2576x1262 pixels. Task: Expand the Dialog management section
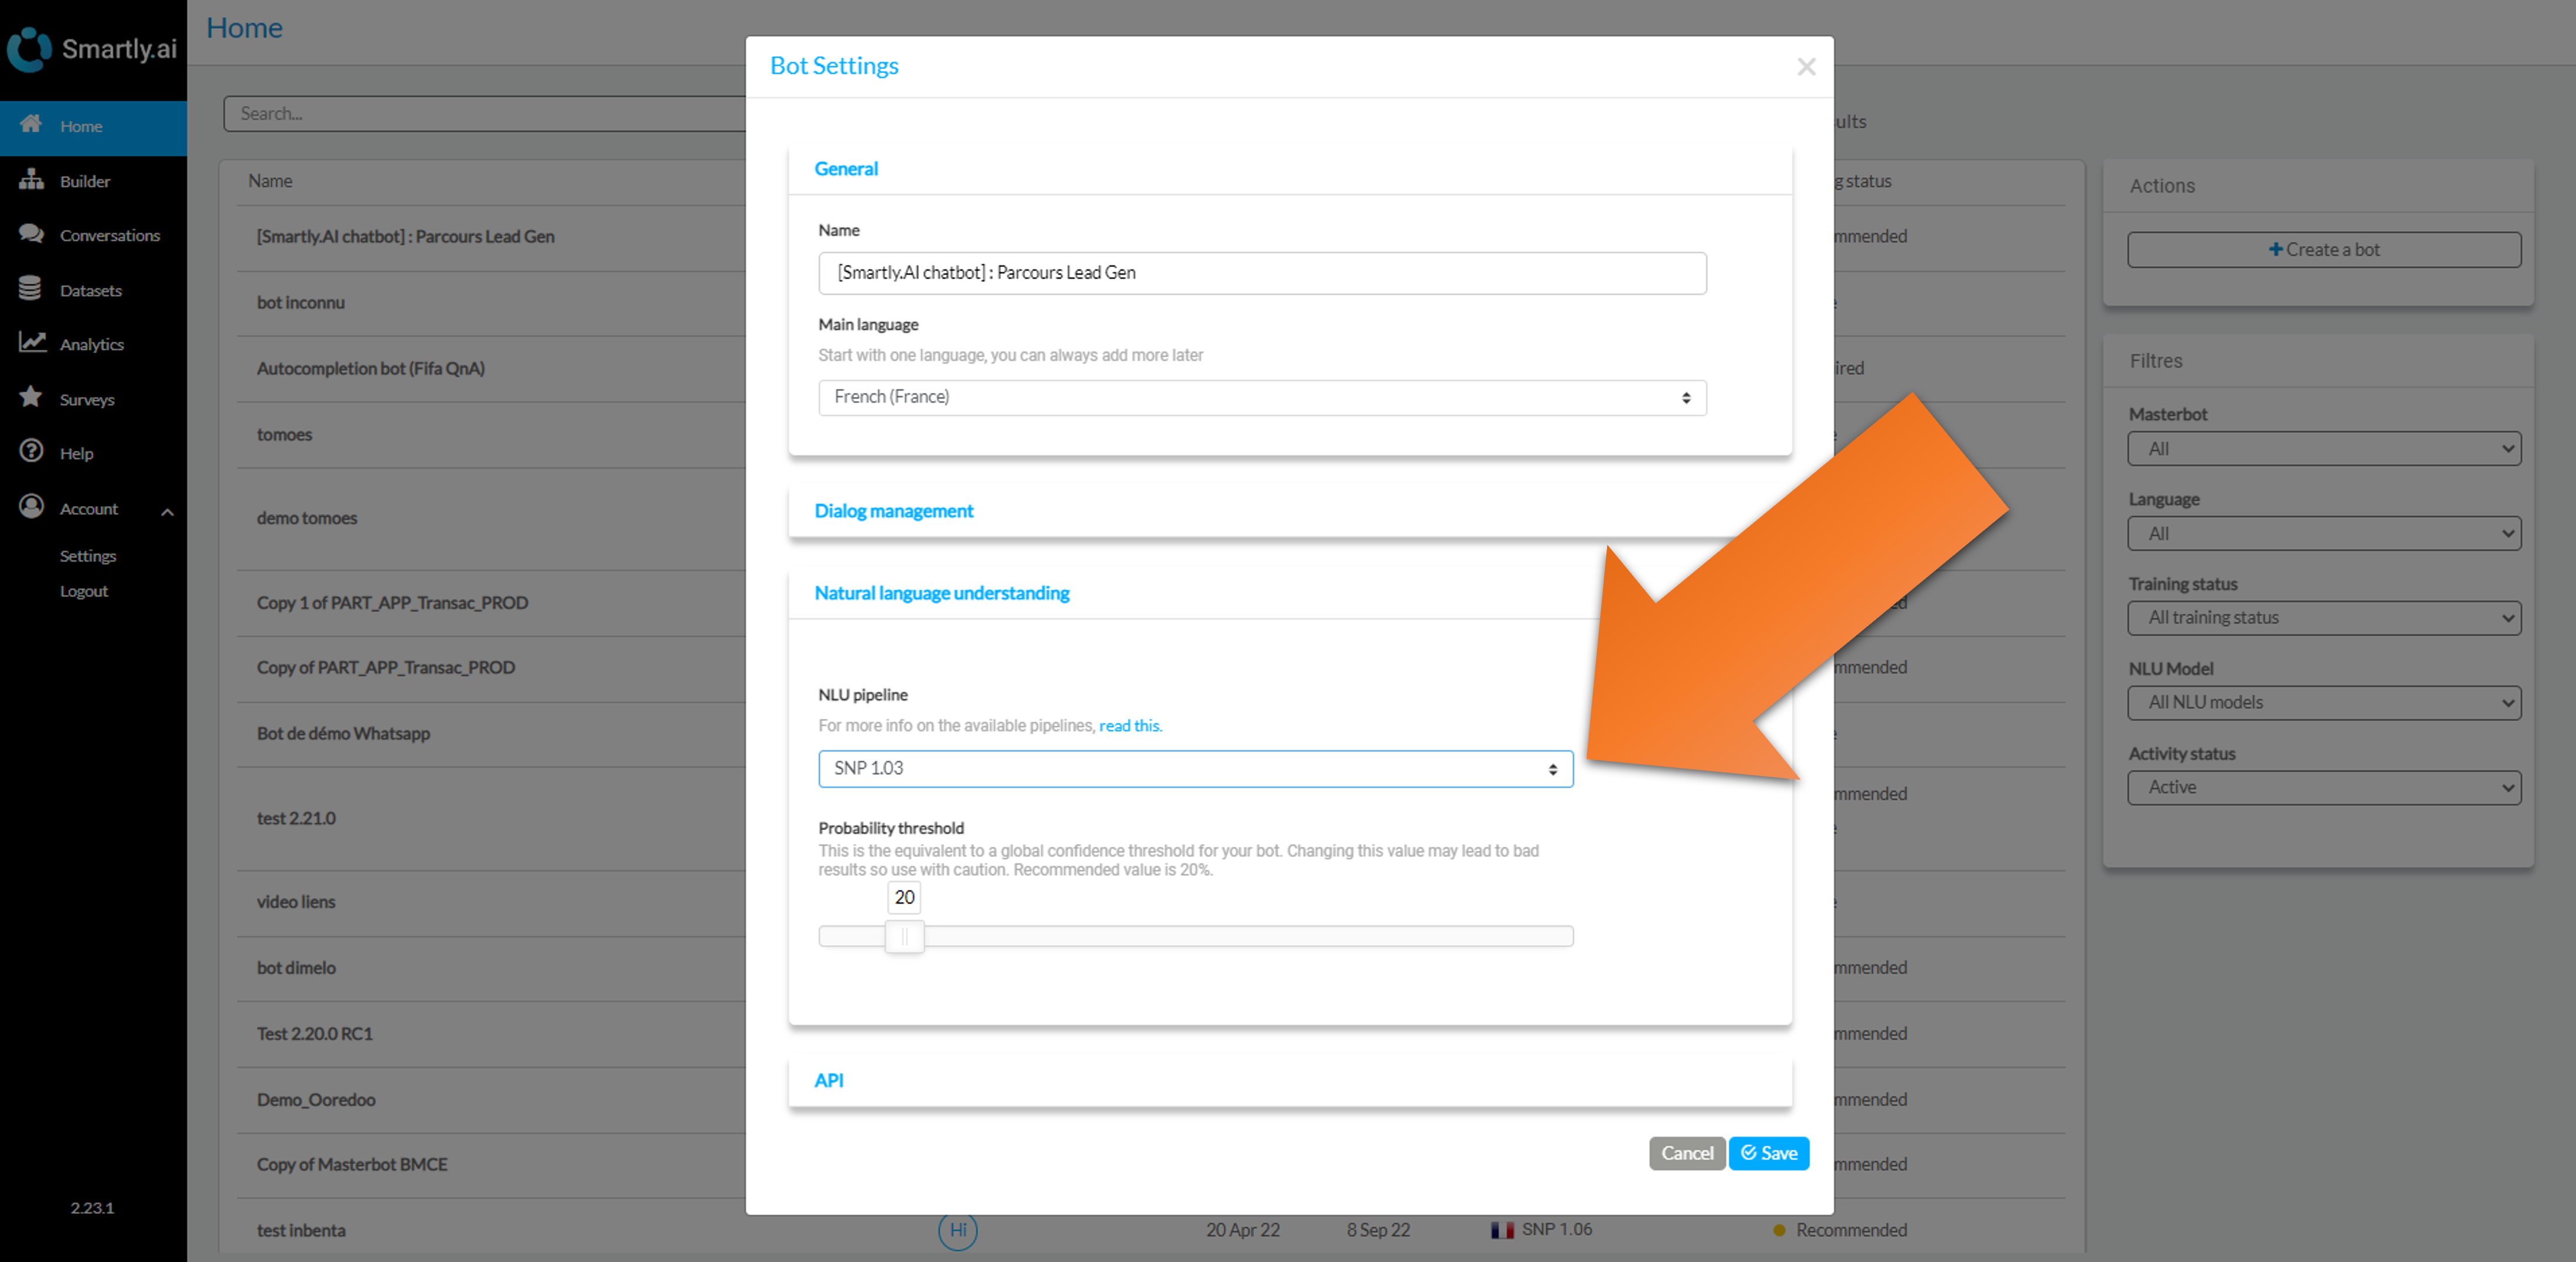(x=893, y=511)
